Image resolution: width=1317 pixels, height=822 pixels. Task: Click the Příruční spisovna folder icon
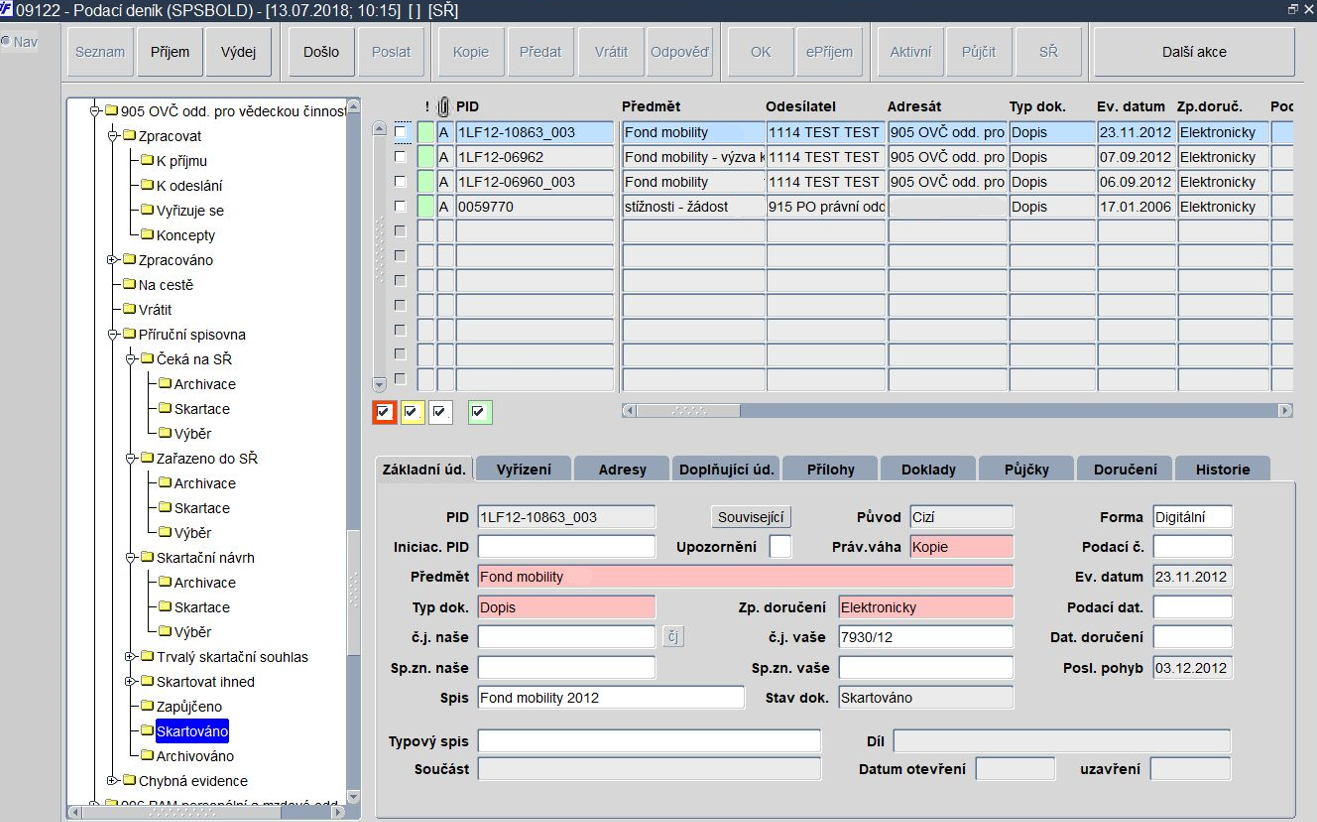coord(129,335)
